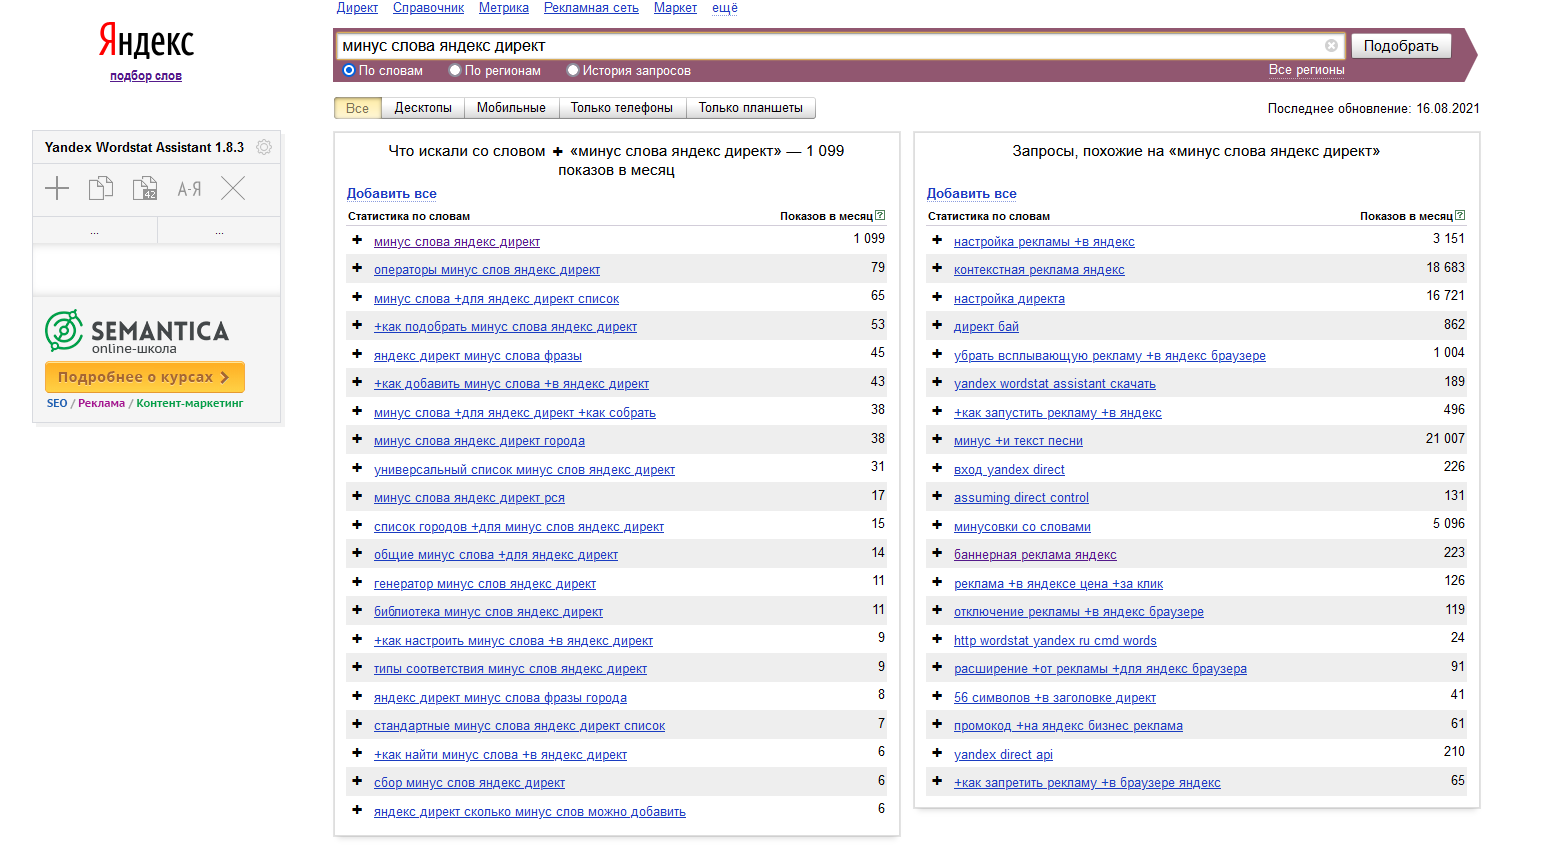Screen dimensions: 1544x845
Task: Add phrase 'яндекс директ сколько минус слов можно добавить'
Action: point(357,810)
